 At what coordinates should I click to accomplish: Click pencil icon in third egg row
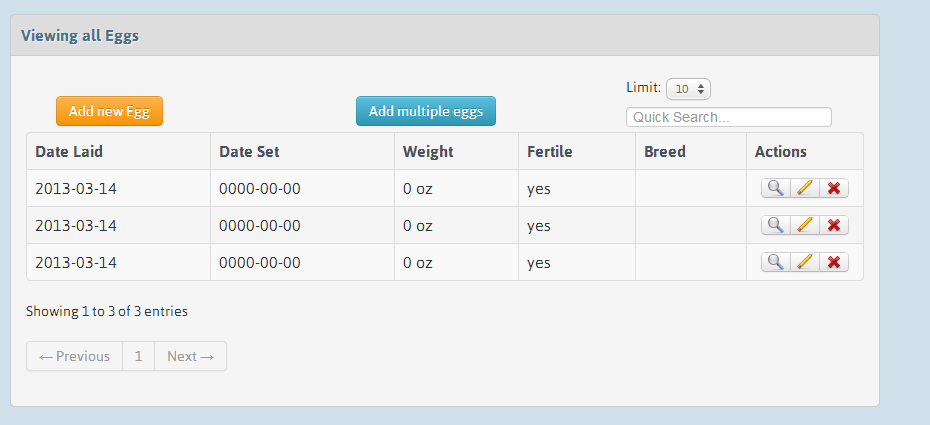804,262
